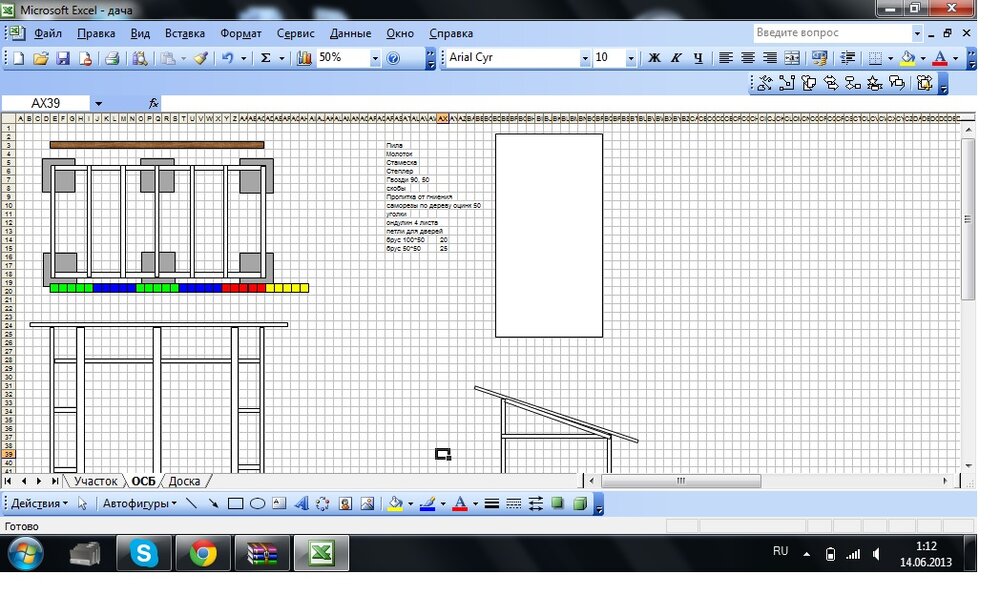Screen dimensions: 1000x595
Task: Toggle Underline formatting (Ч)
Action: 698,58
